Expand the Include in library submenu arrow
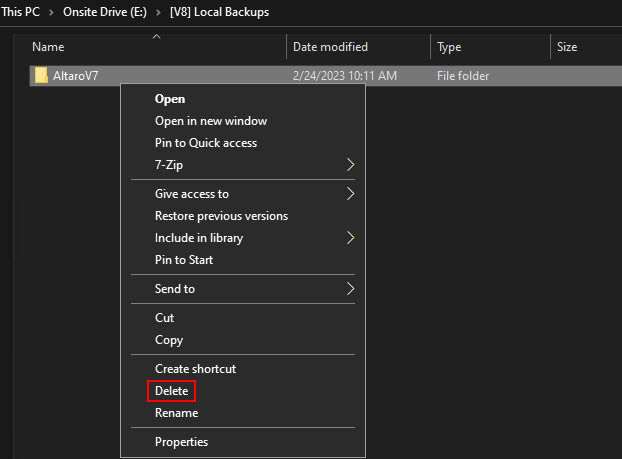The image size is (622, 459). tap(350, 238)
